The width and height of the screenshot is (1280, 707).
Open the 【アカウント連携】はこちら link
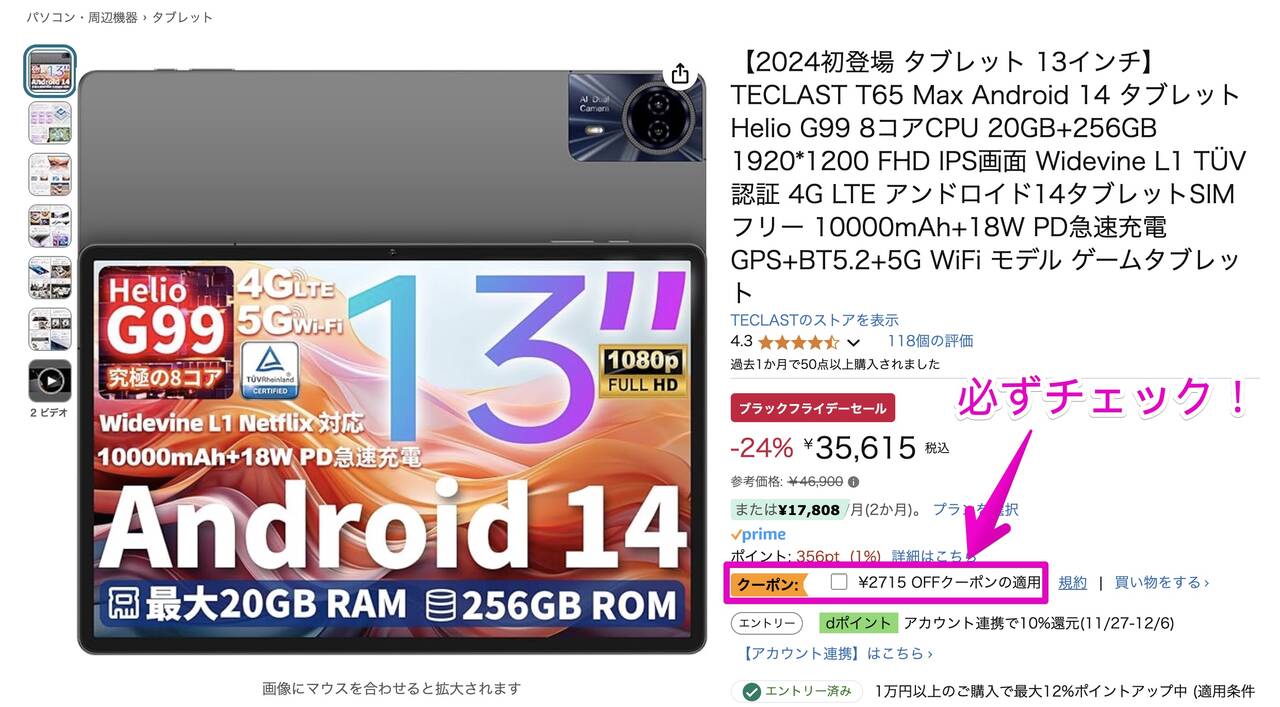coord(836,653)
